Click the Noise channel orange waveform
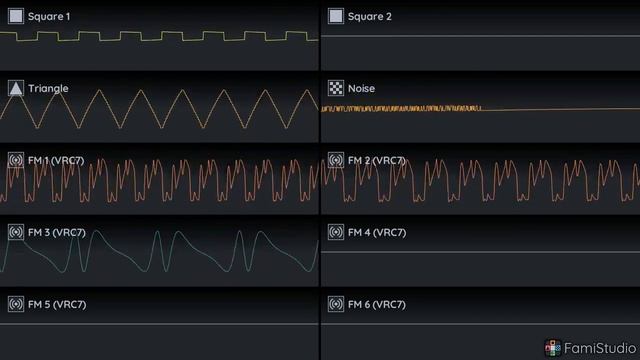640x360 pixels. [x=480, y=109]
